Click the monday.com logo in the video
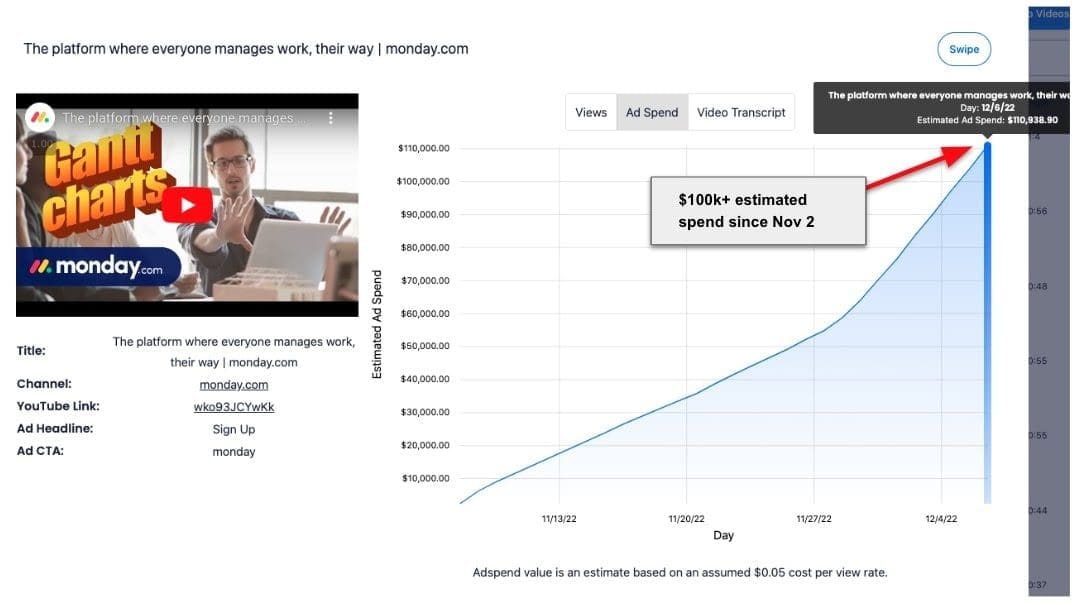The image size is (1075, 605). pos(96,267)
